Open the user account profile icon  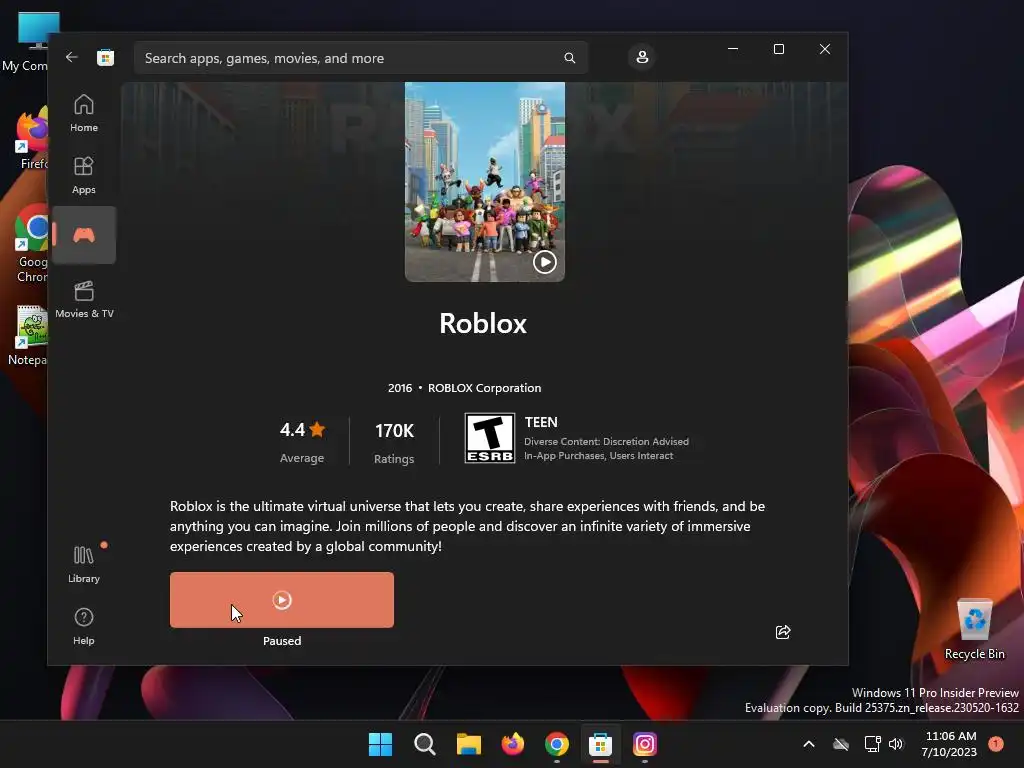pos(642,57)
